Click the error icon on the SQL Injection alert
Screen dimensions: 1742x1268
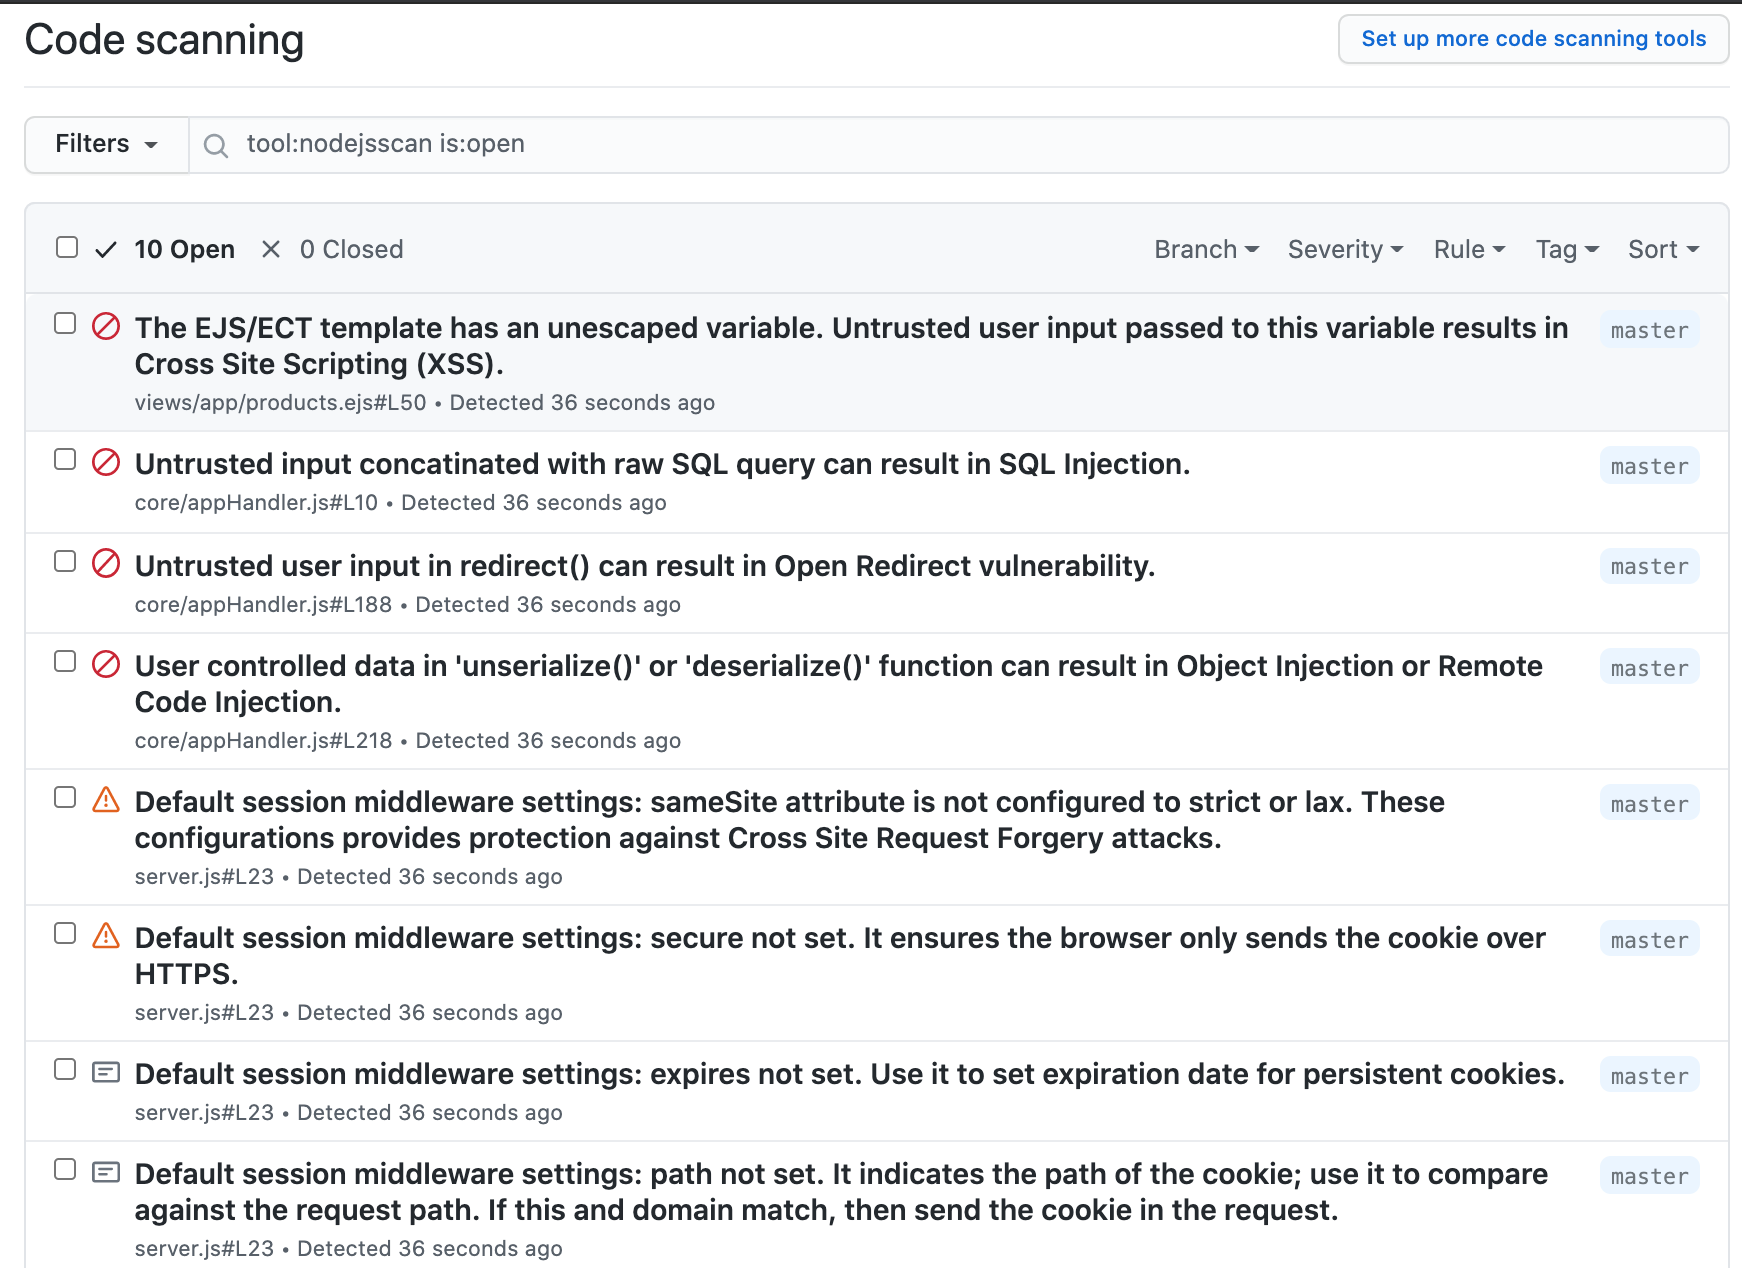point(107,464)
